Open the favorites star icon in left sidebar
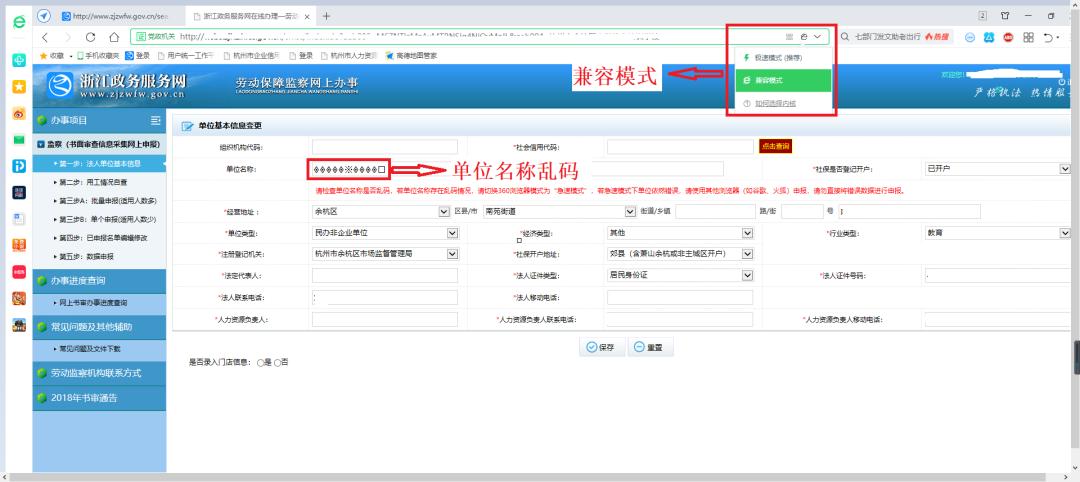Image resolution: width=1080 pixels, height=482 pixels. coord(19,86)
